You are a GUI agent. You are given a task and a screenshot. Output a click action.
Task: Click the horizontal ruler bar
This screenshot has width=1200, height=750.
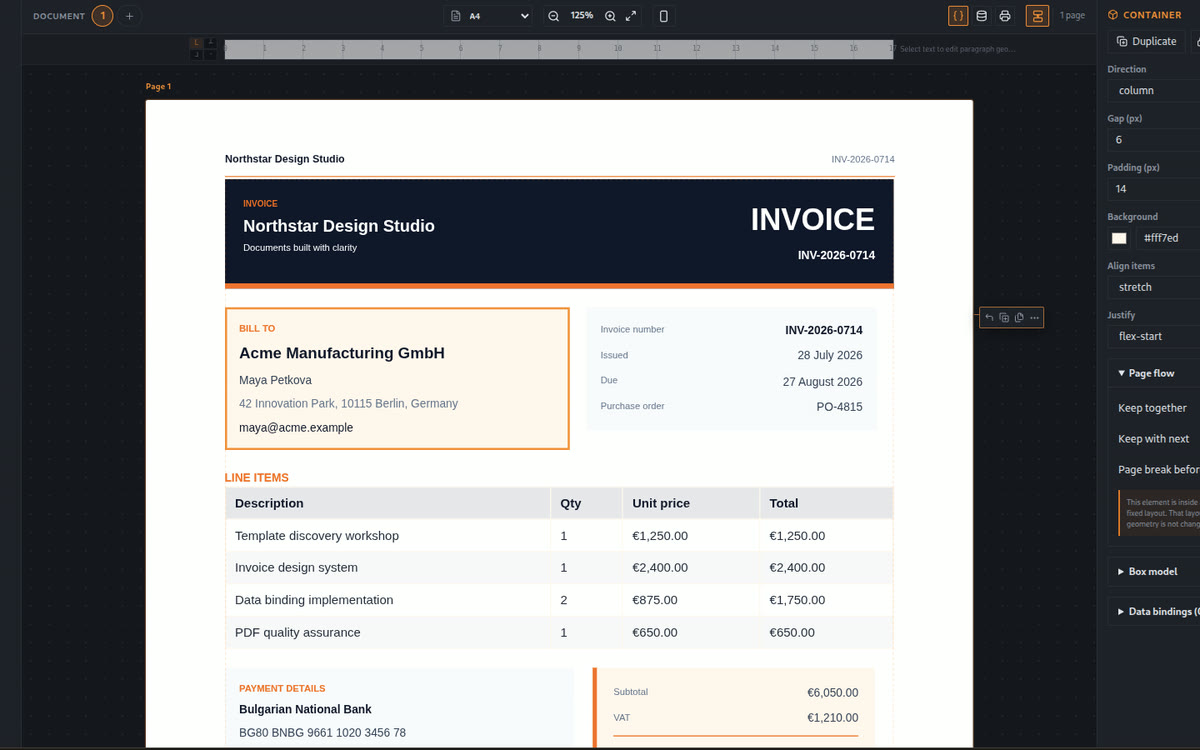[x=559, y=49]
